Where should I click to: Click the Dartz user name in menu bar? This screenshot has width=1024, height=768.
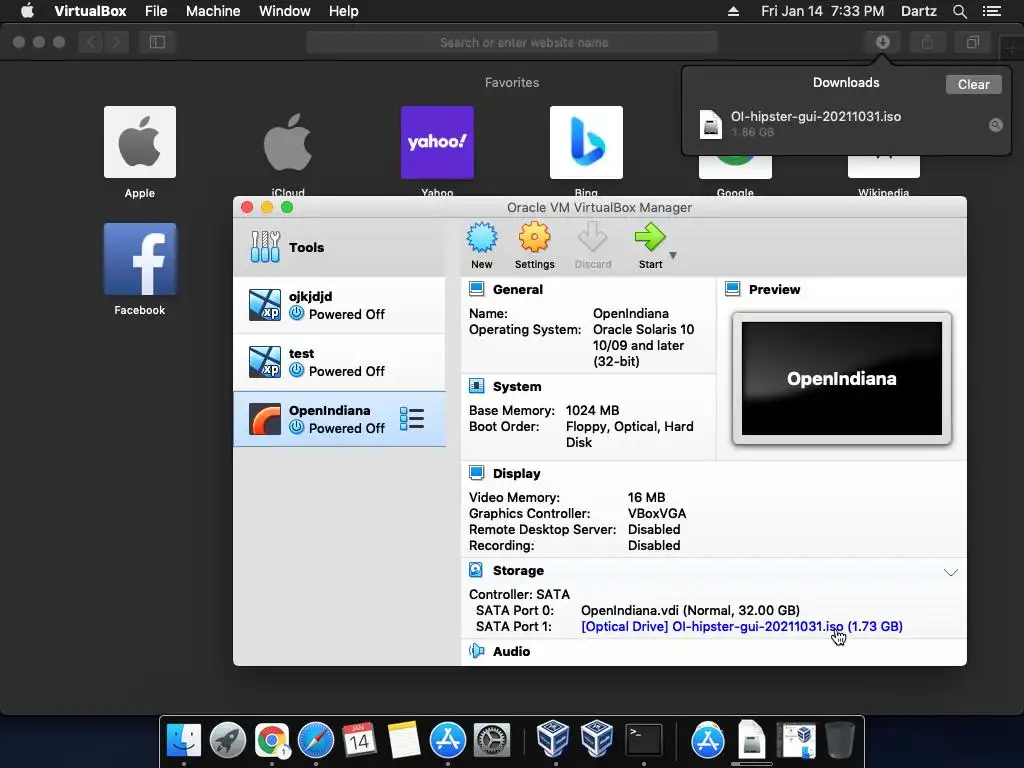[919, 11]
